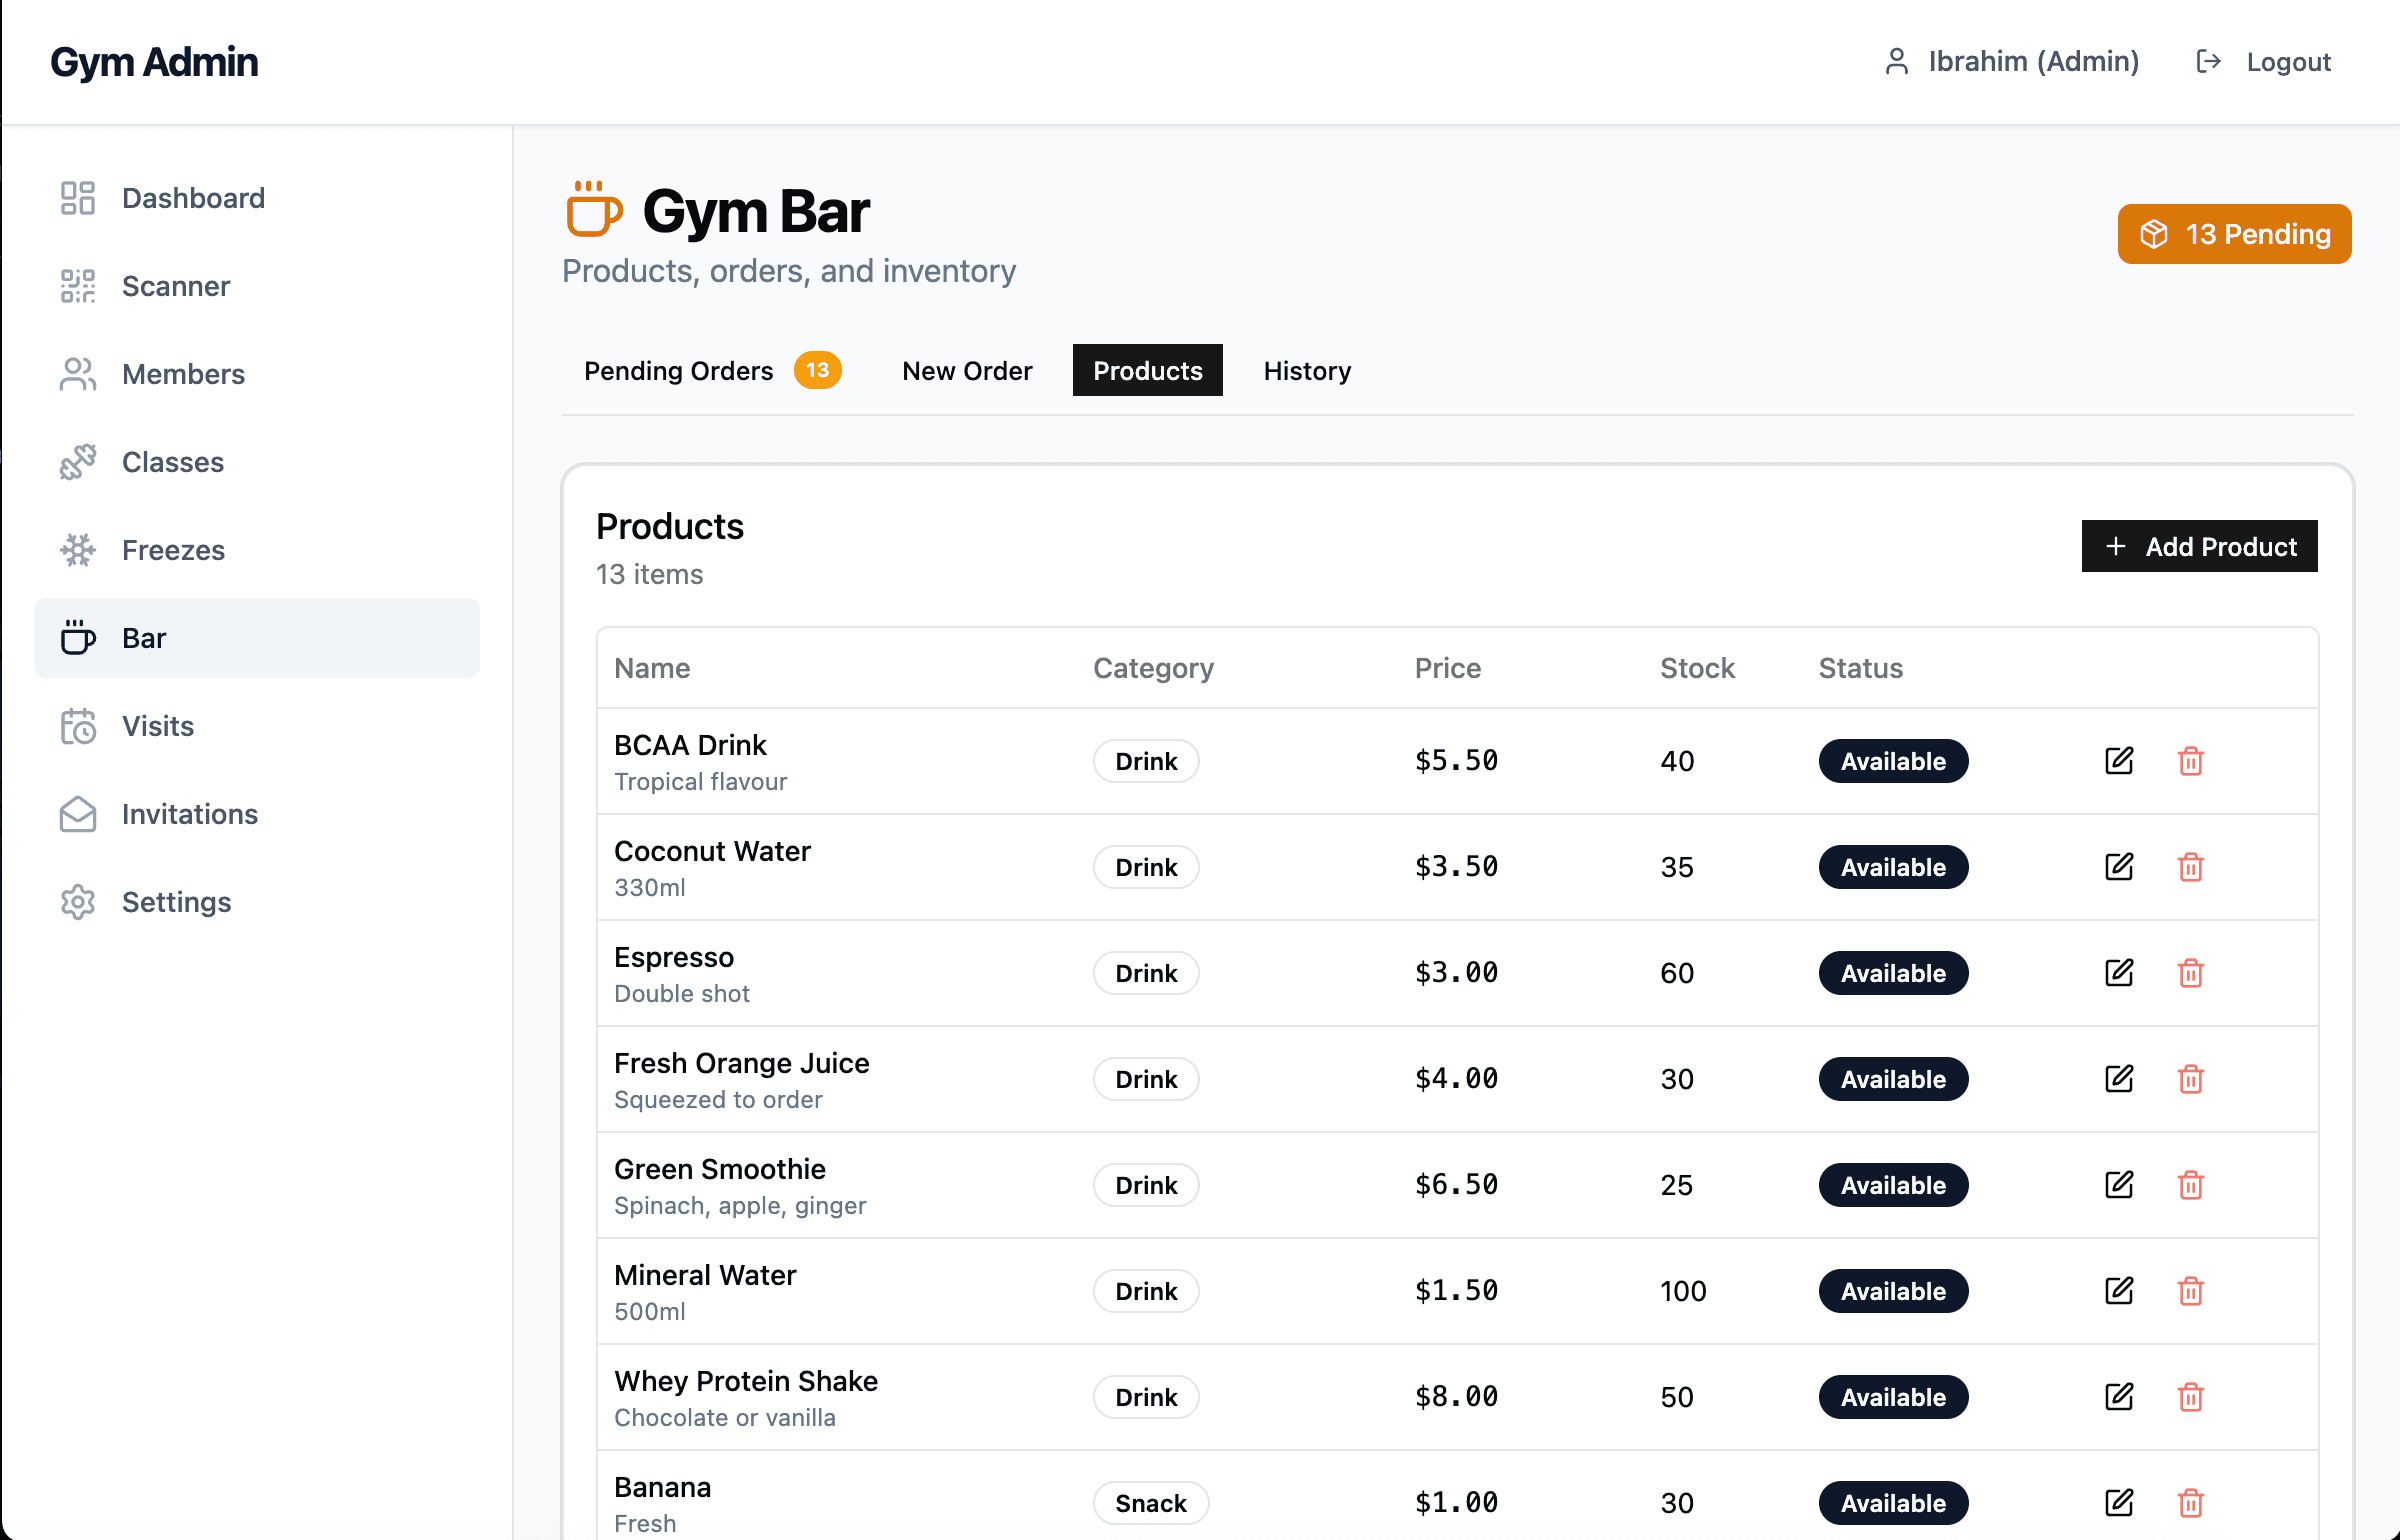Viewport: 2400px width, 1540px height.
Task: Click the Scanner QR icon in sidebar
Action: 78,286
